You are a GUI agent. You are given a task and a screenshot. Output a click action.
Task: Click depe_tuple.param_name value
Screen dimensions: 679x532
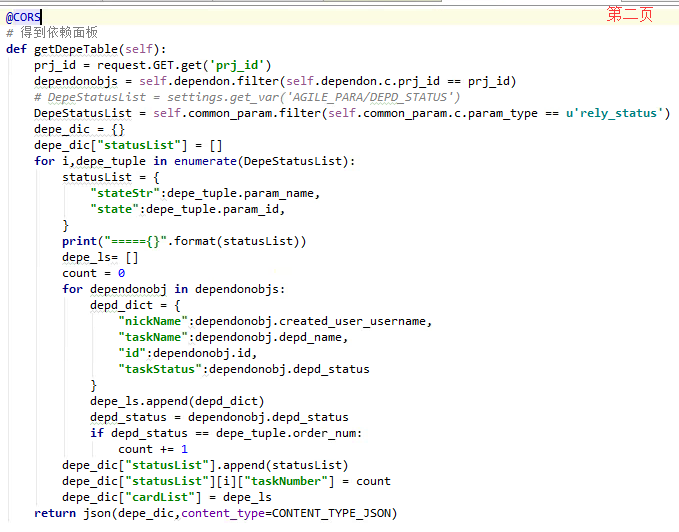240,193
